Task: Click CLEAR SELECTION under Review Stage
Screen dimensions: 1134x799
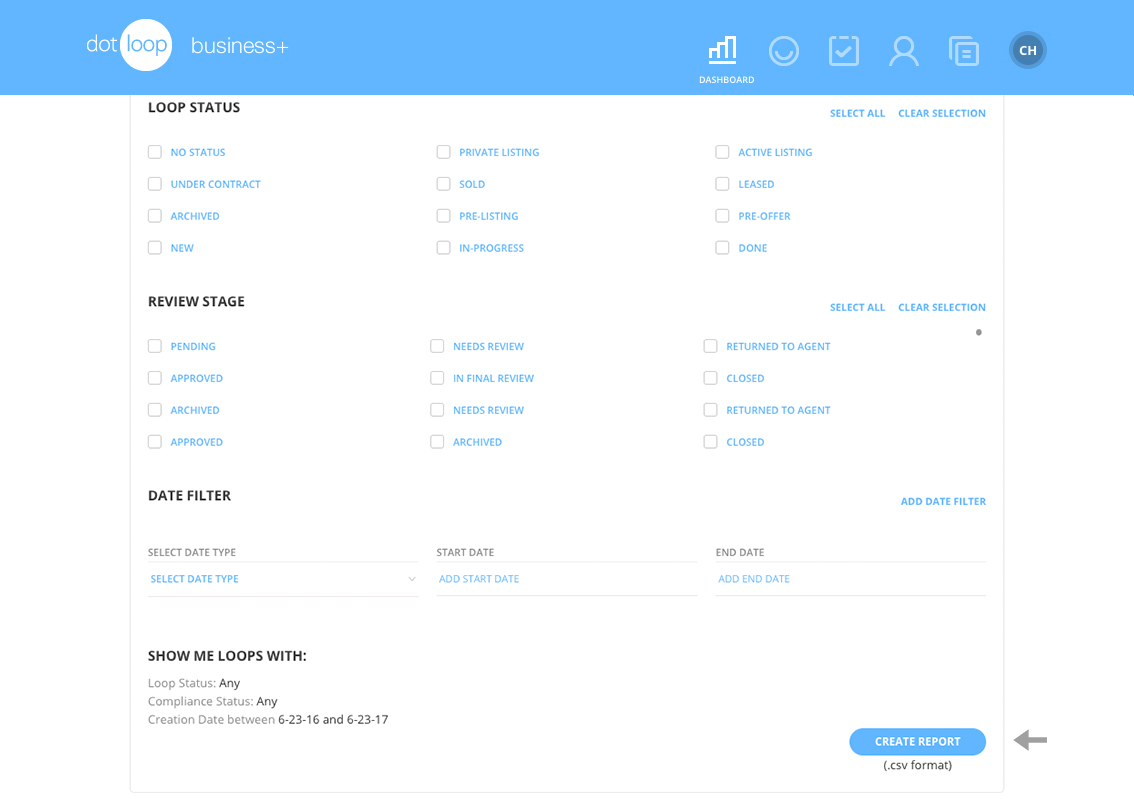Action: [x=941, y=307]
